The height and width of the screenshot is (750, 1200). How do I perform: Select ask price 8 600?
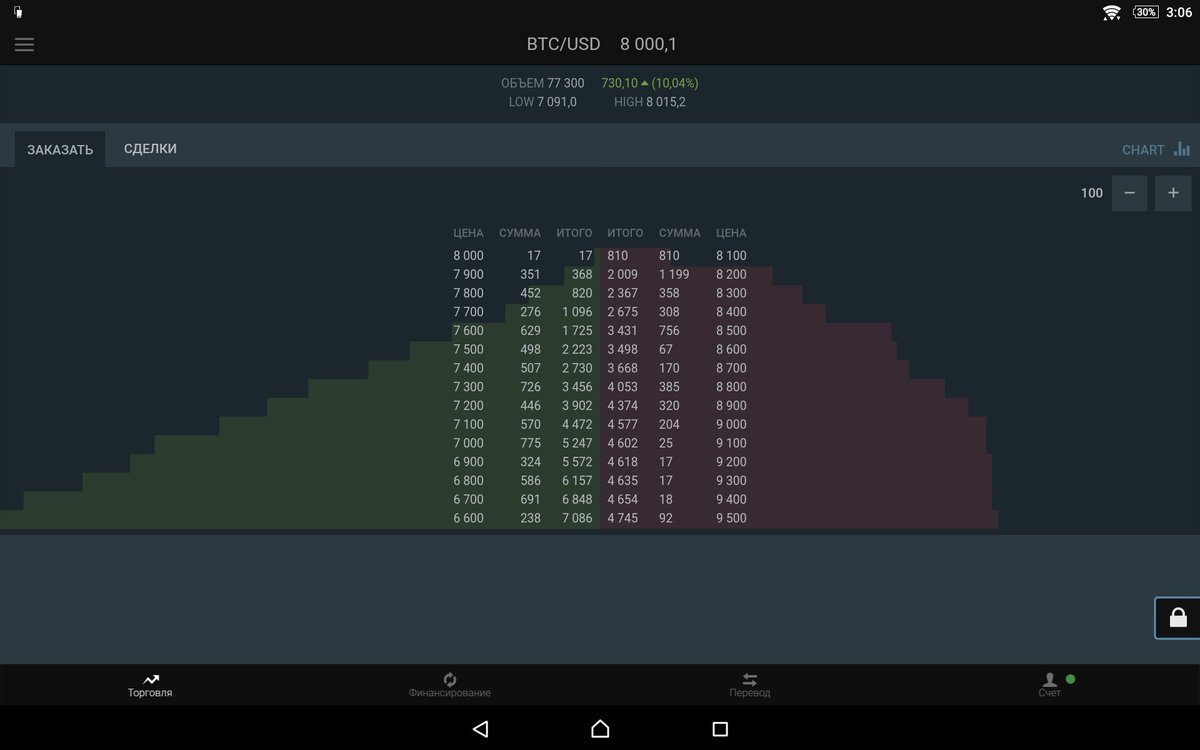(x=731, y=349)
